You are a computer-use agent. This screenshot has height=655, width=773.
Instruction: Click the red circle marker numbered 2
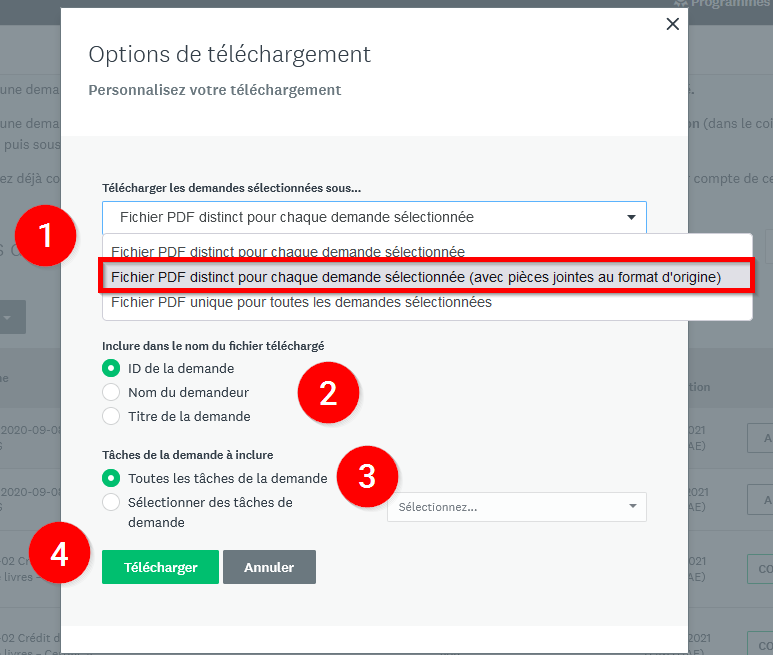(327, 393)
